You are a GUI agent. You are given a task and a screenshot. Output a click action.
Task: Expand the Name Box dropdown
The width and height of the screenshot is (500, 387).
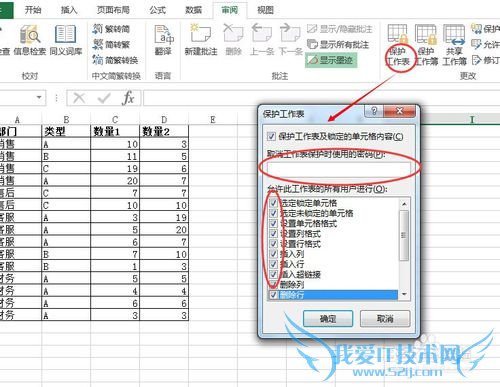tap(39, 98)
